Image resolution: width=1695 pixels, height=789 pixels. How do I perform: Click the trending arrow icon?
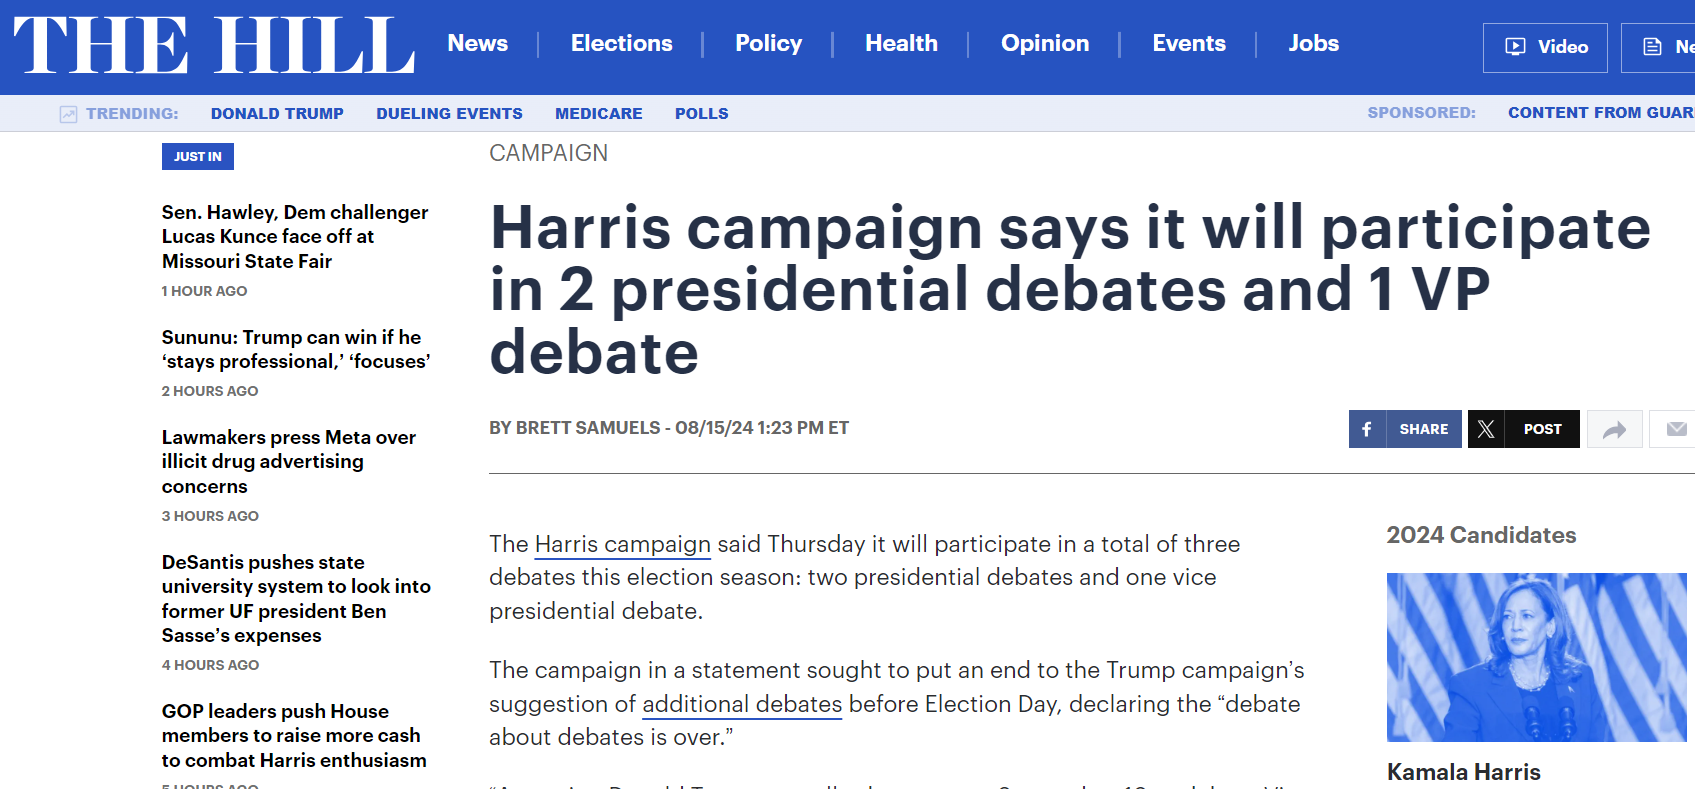pos(68,114)
